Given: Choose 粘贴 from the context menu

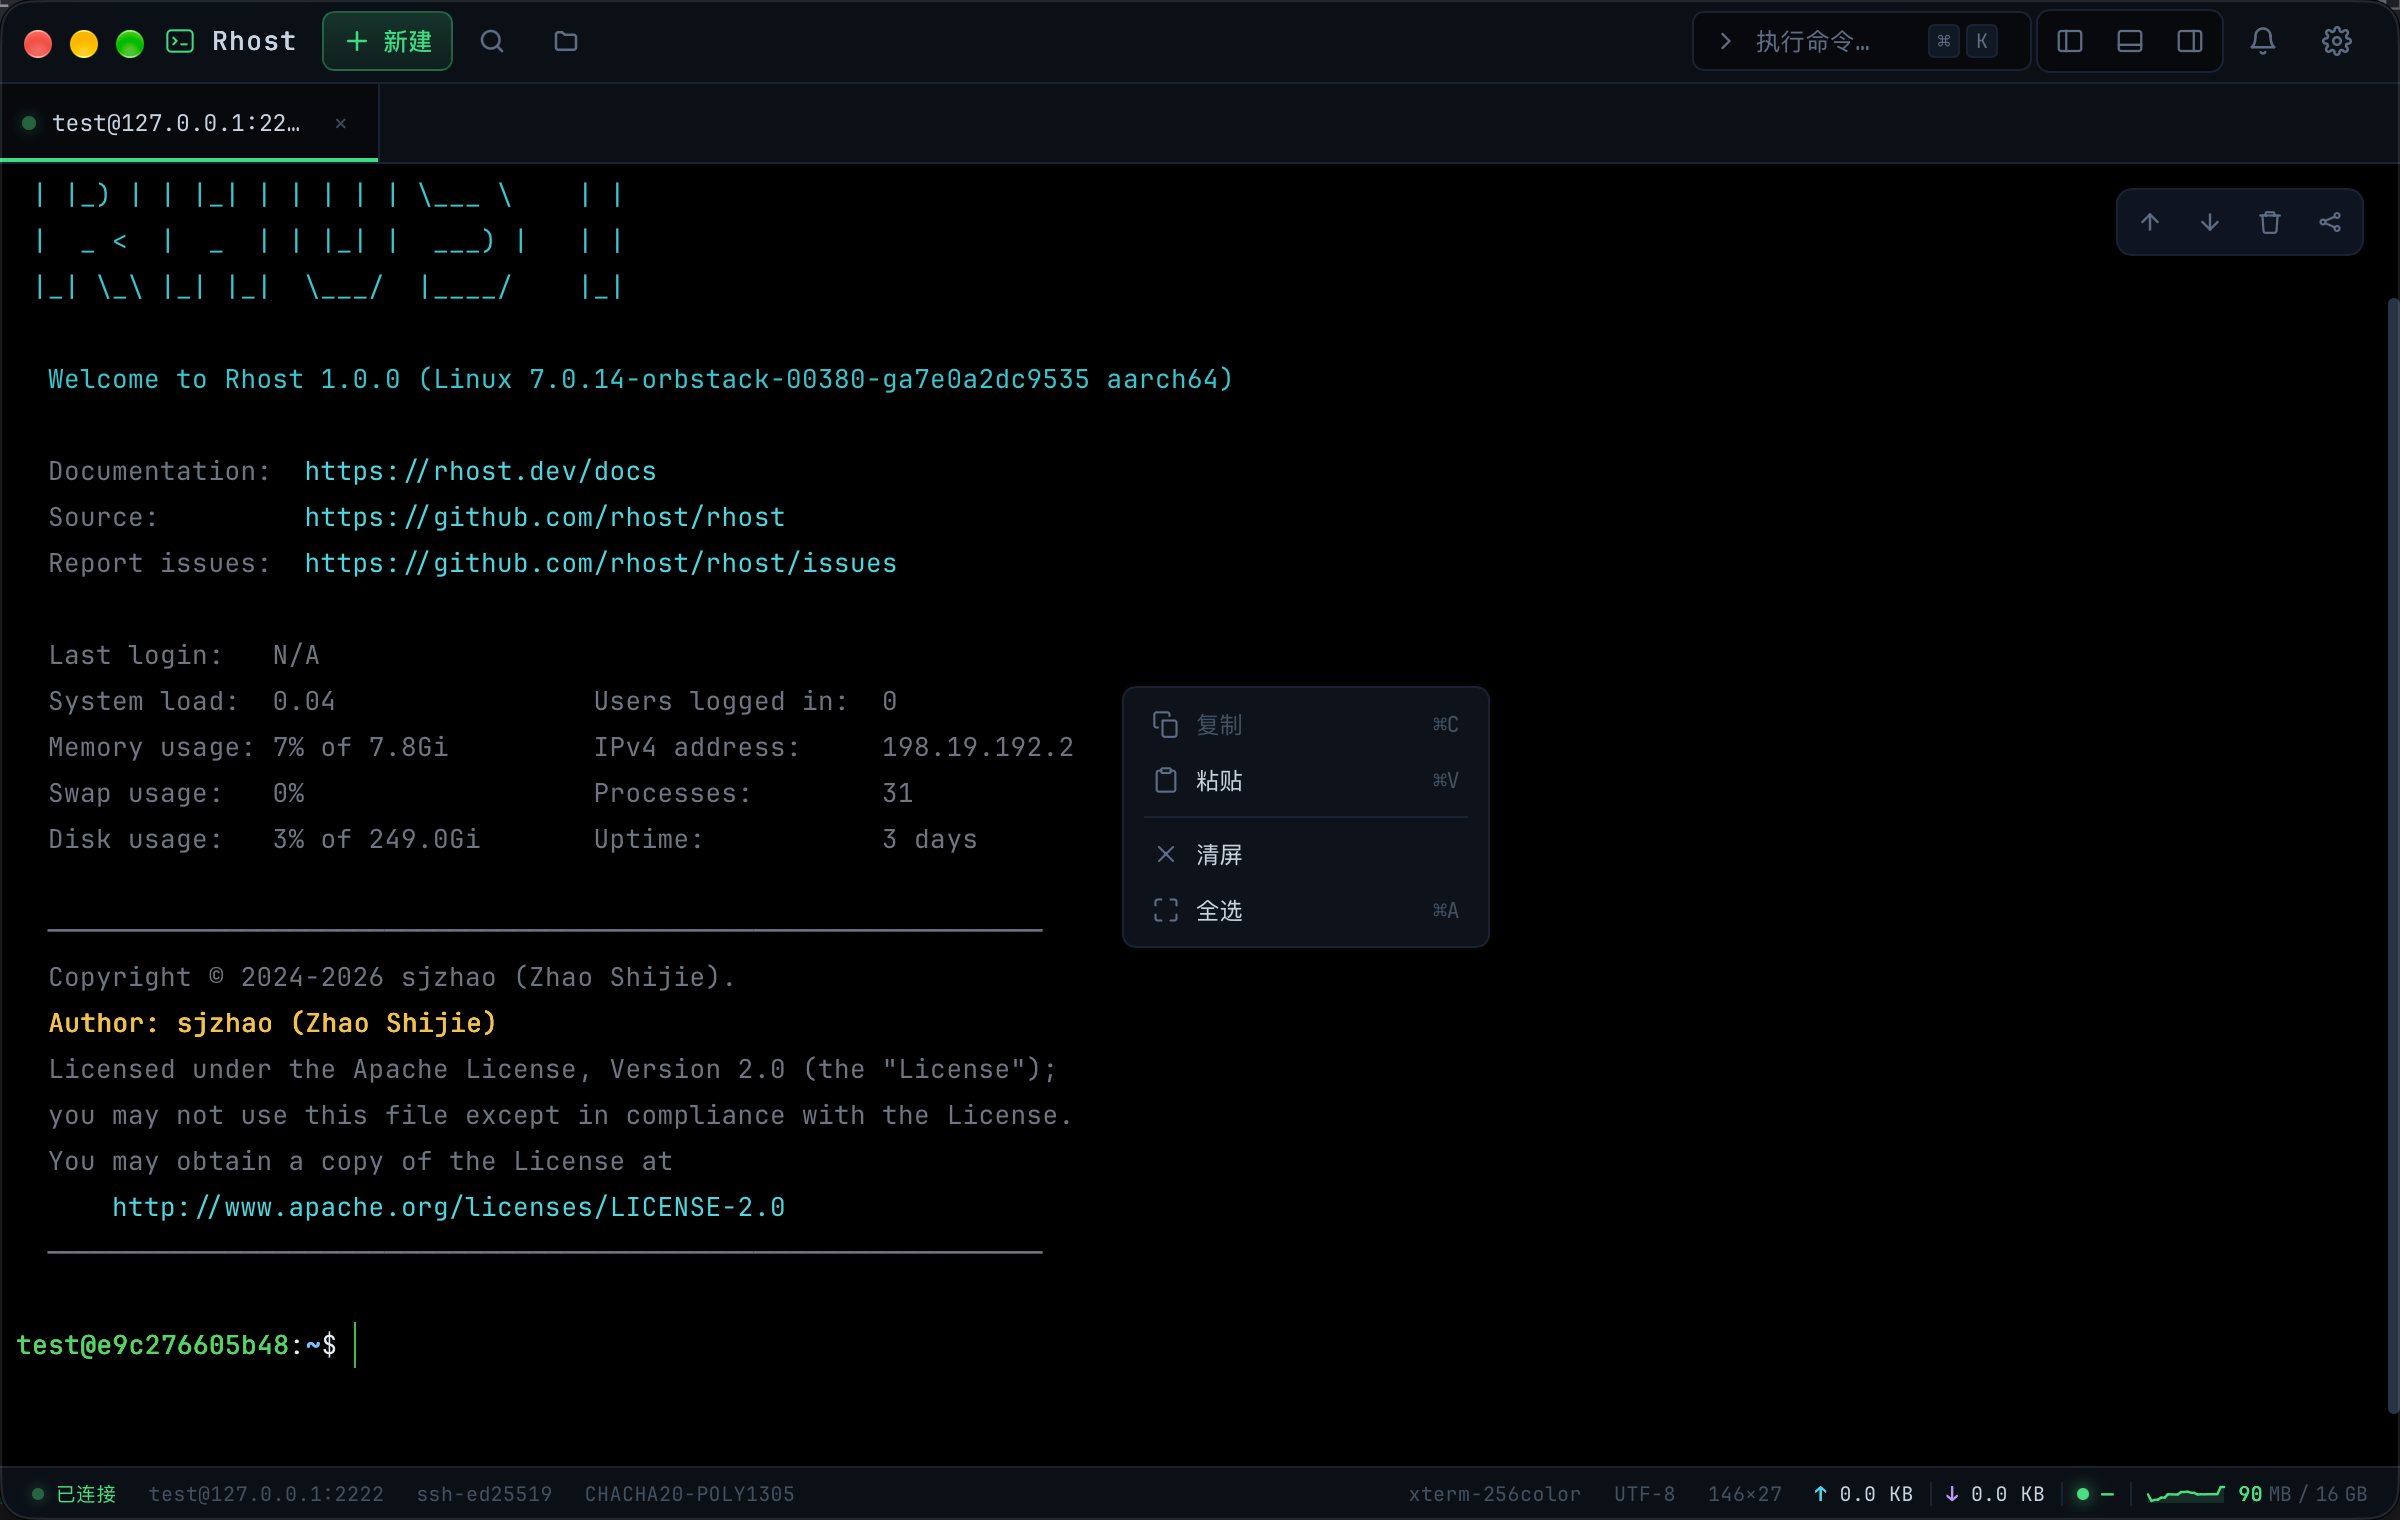Looking at the screenshot, I should [1306, 780].
